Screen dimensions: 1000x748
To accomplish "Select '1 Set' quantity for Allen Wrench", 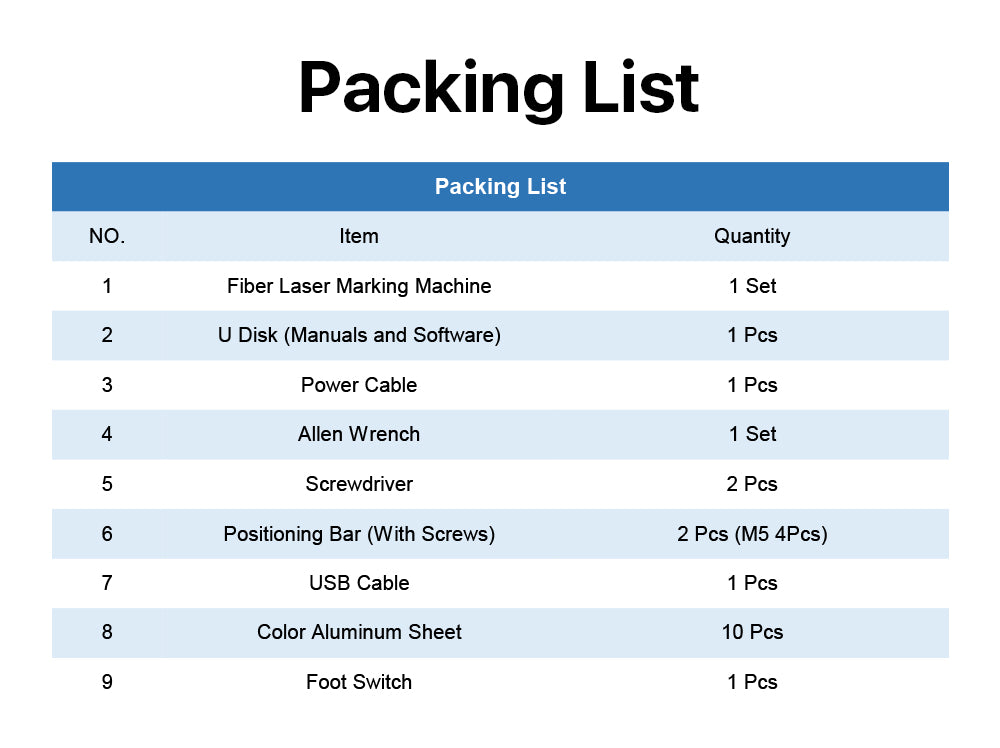I will (753, 434).
